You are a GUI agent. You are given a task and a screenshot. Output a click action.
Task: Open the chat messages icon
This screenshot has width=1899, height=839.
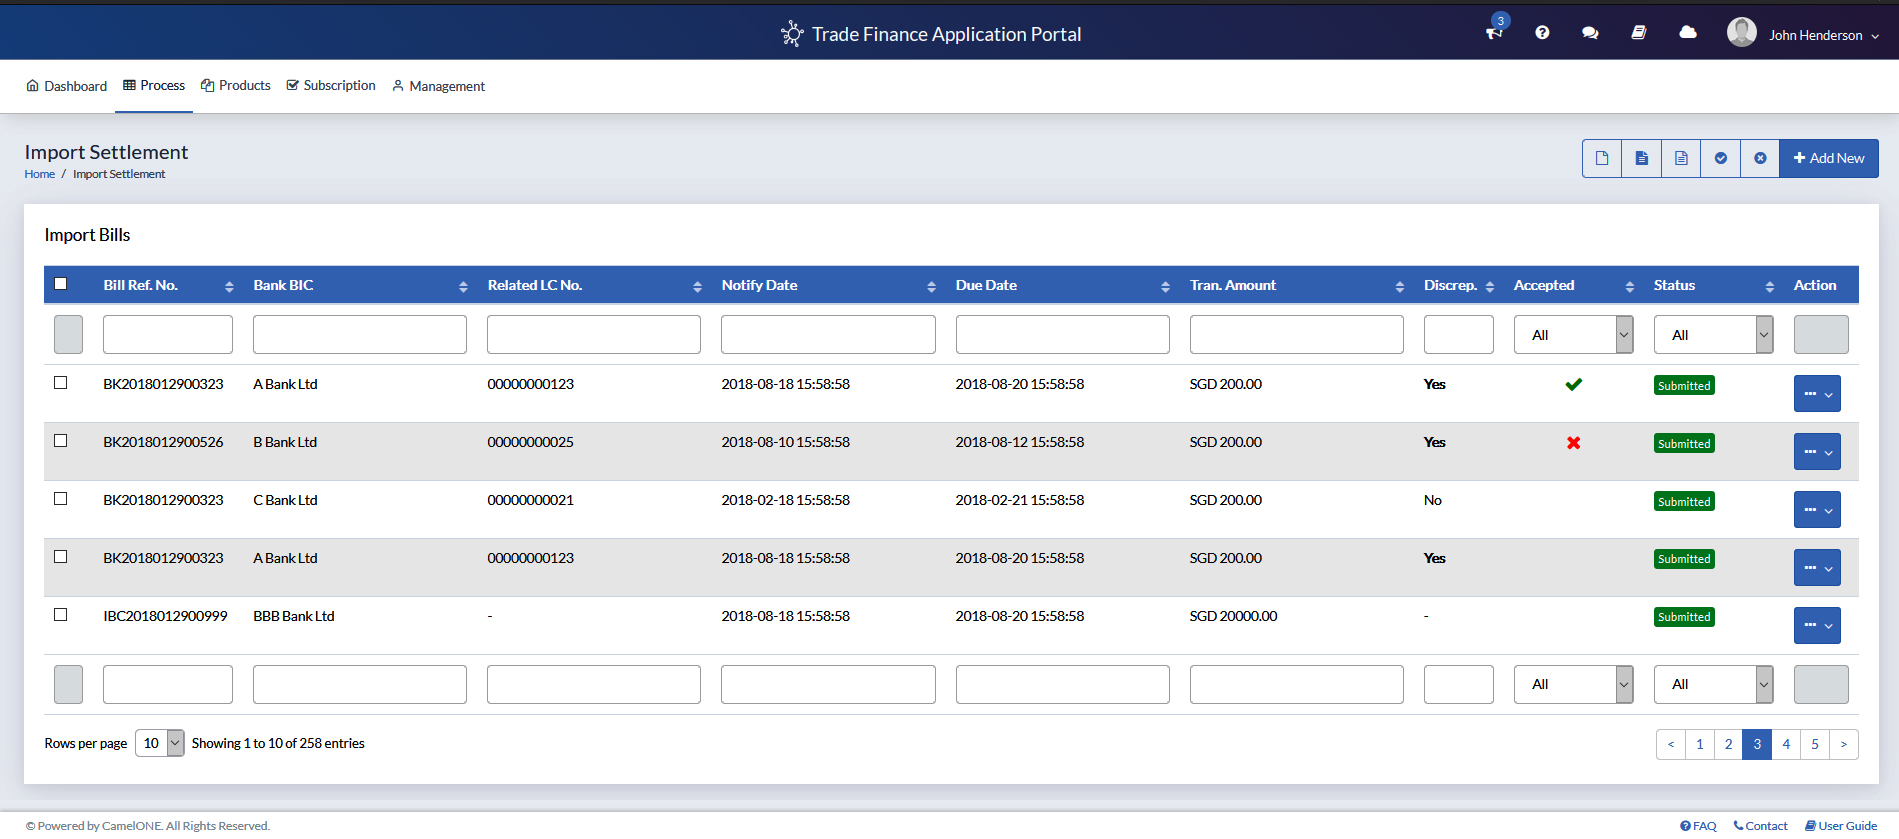coord(1590,33)
